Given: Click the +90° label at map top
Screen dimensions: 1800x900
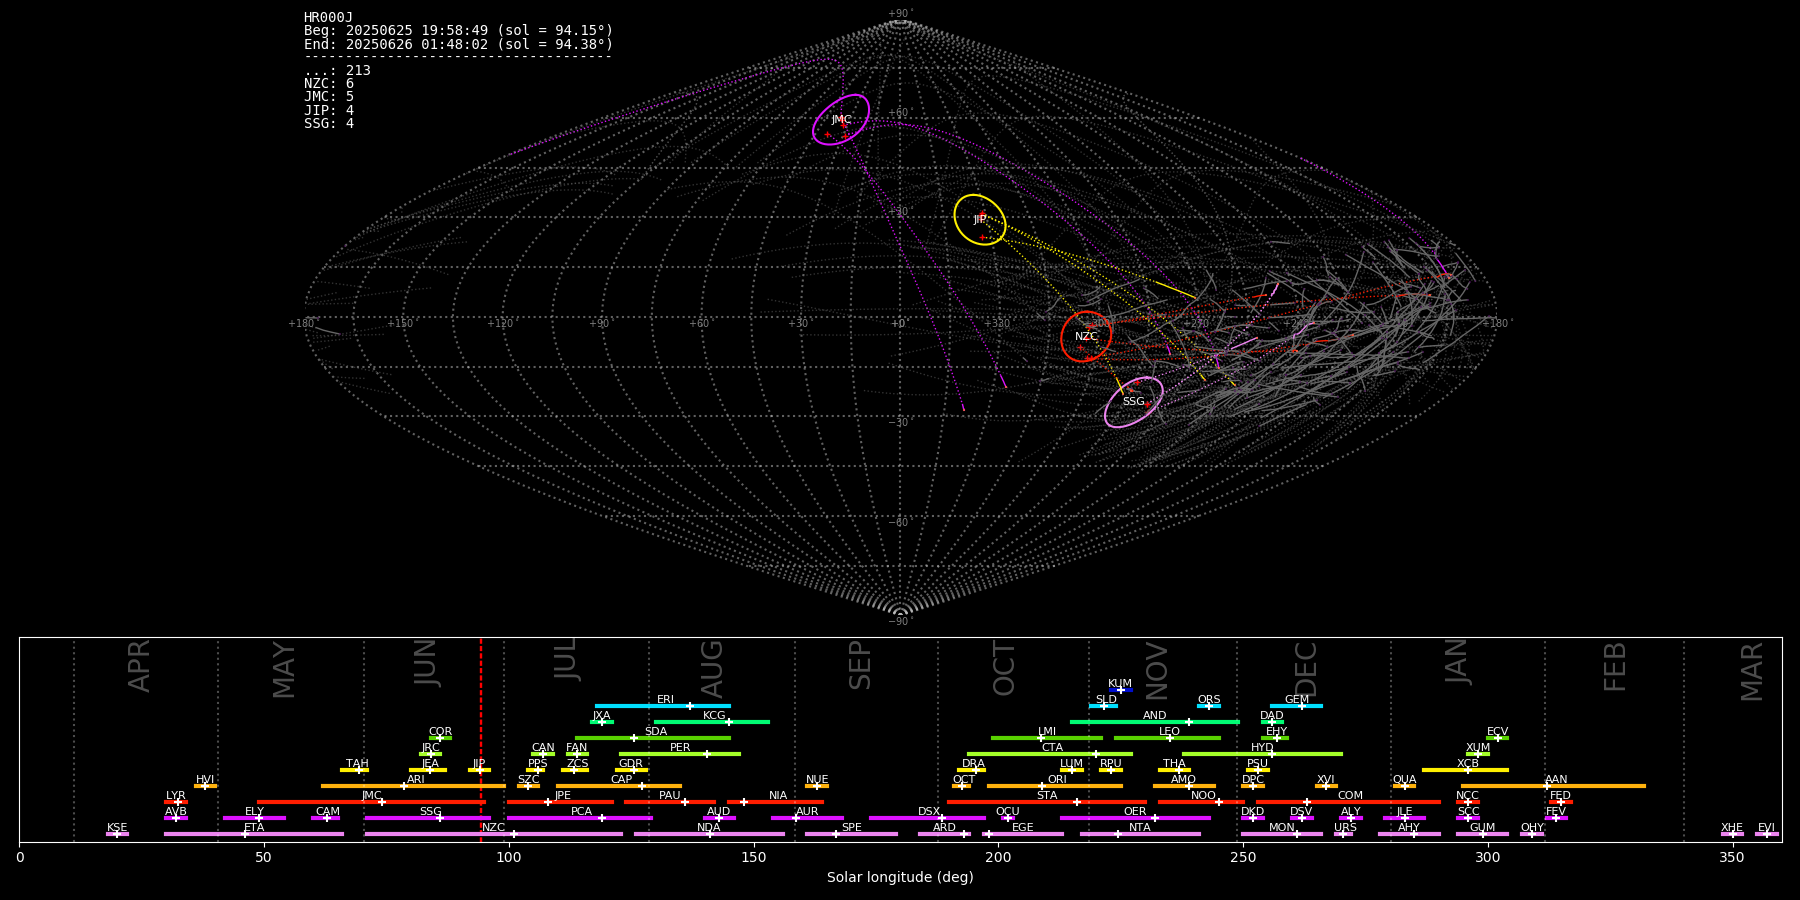Looking at the screenshot, I should point(900,14).
